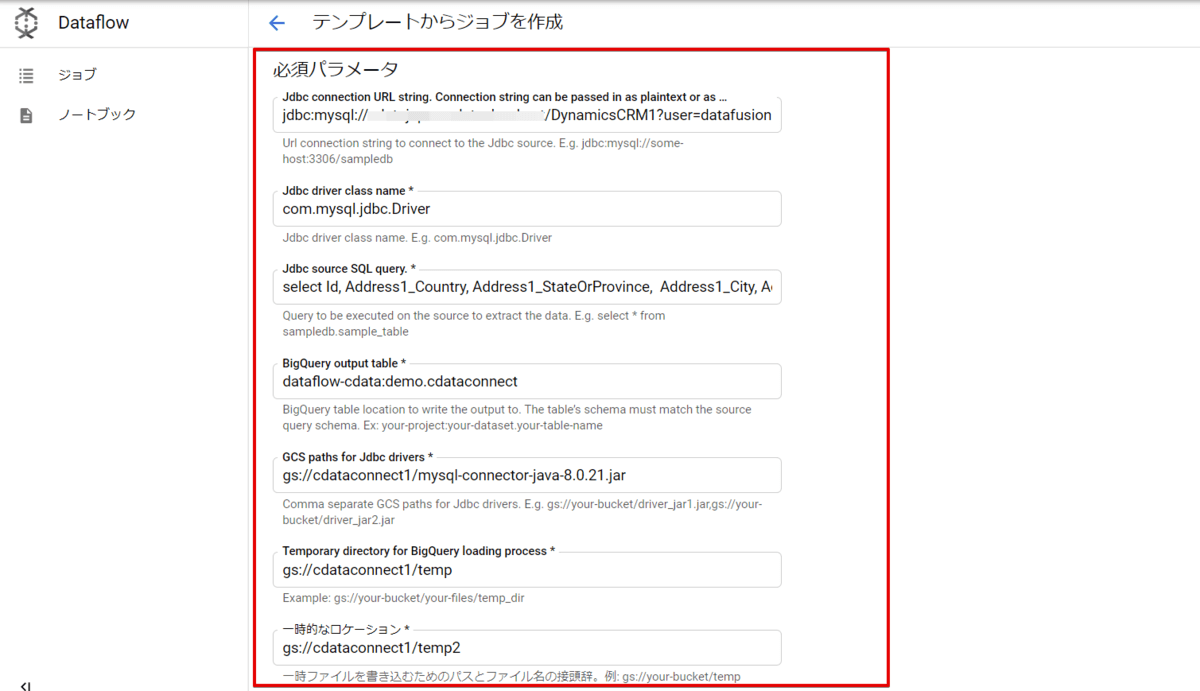
Task: Click the Dataflow product logo icon
Action: [x=27, y=22]
